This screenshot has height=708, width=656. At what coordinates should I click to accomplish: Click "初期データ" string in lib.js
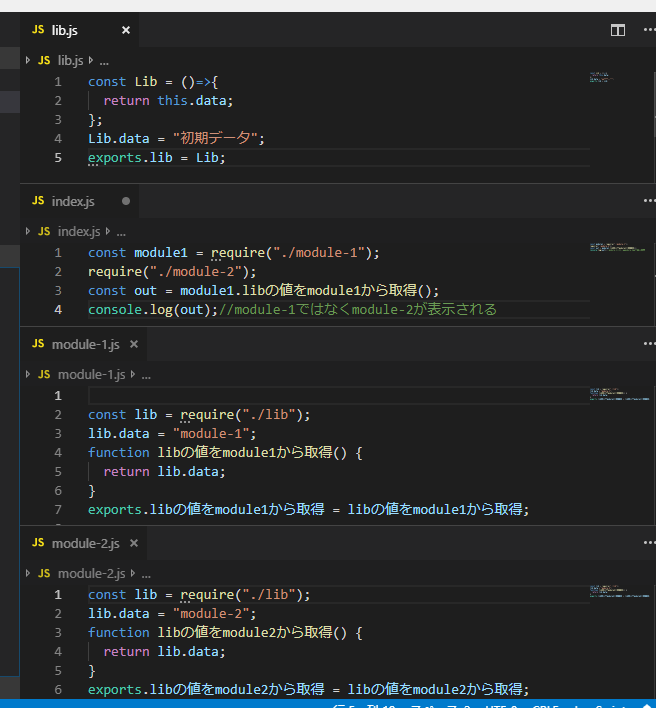[215, 138]
